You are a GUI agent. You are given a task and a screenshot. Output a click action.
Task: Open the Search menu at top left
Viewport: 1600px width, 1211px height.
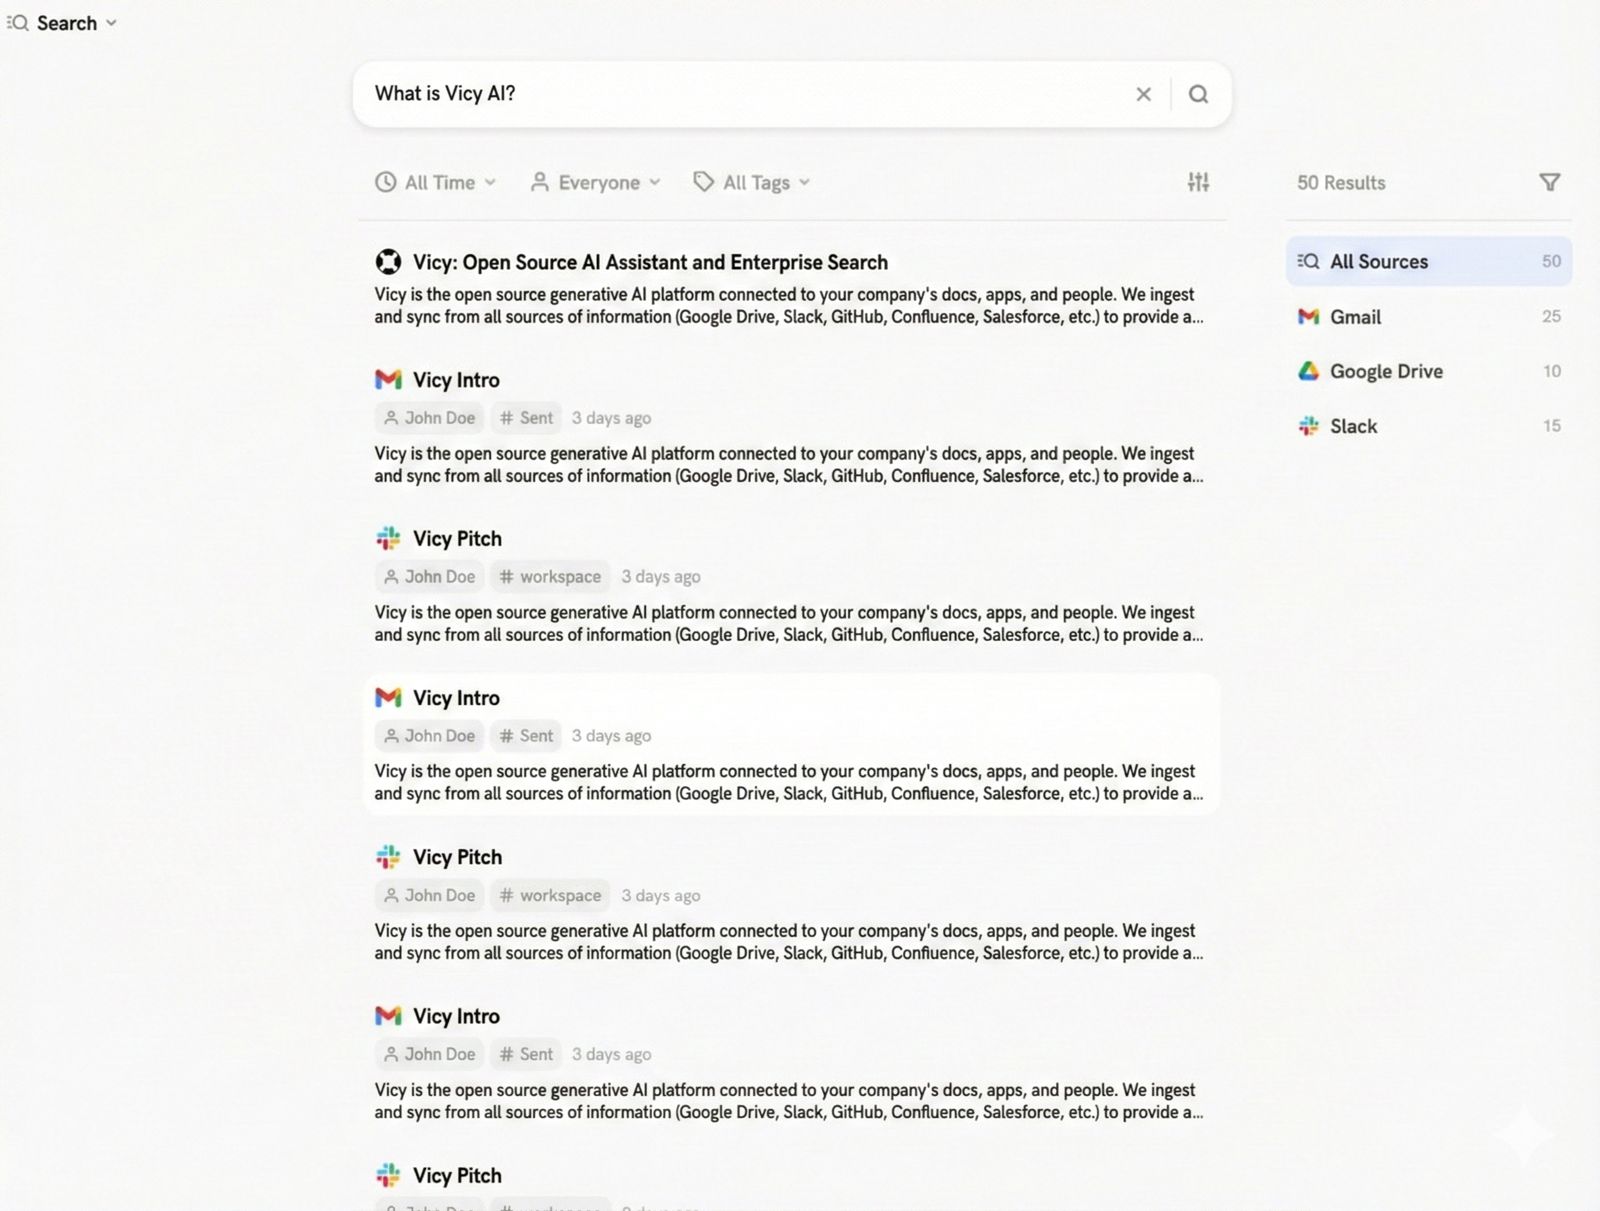pos(62,23)
